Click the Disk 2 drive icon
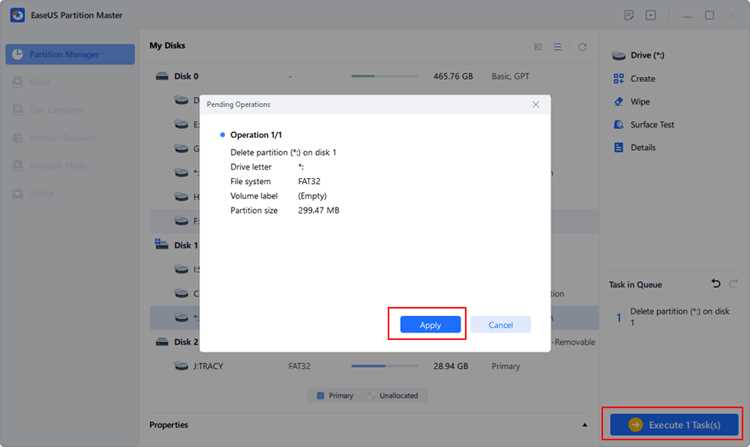Image resolution: width=750 pixels, height=447 pixels. [x=162, y=342]
